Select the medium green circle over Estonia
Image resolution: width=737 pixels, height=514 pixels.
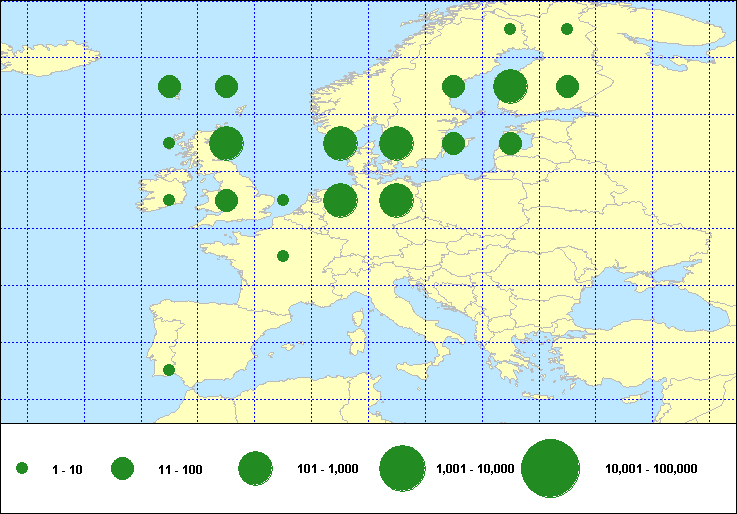[x=510, y=143]
